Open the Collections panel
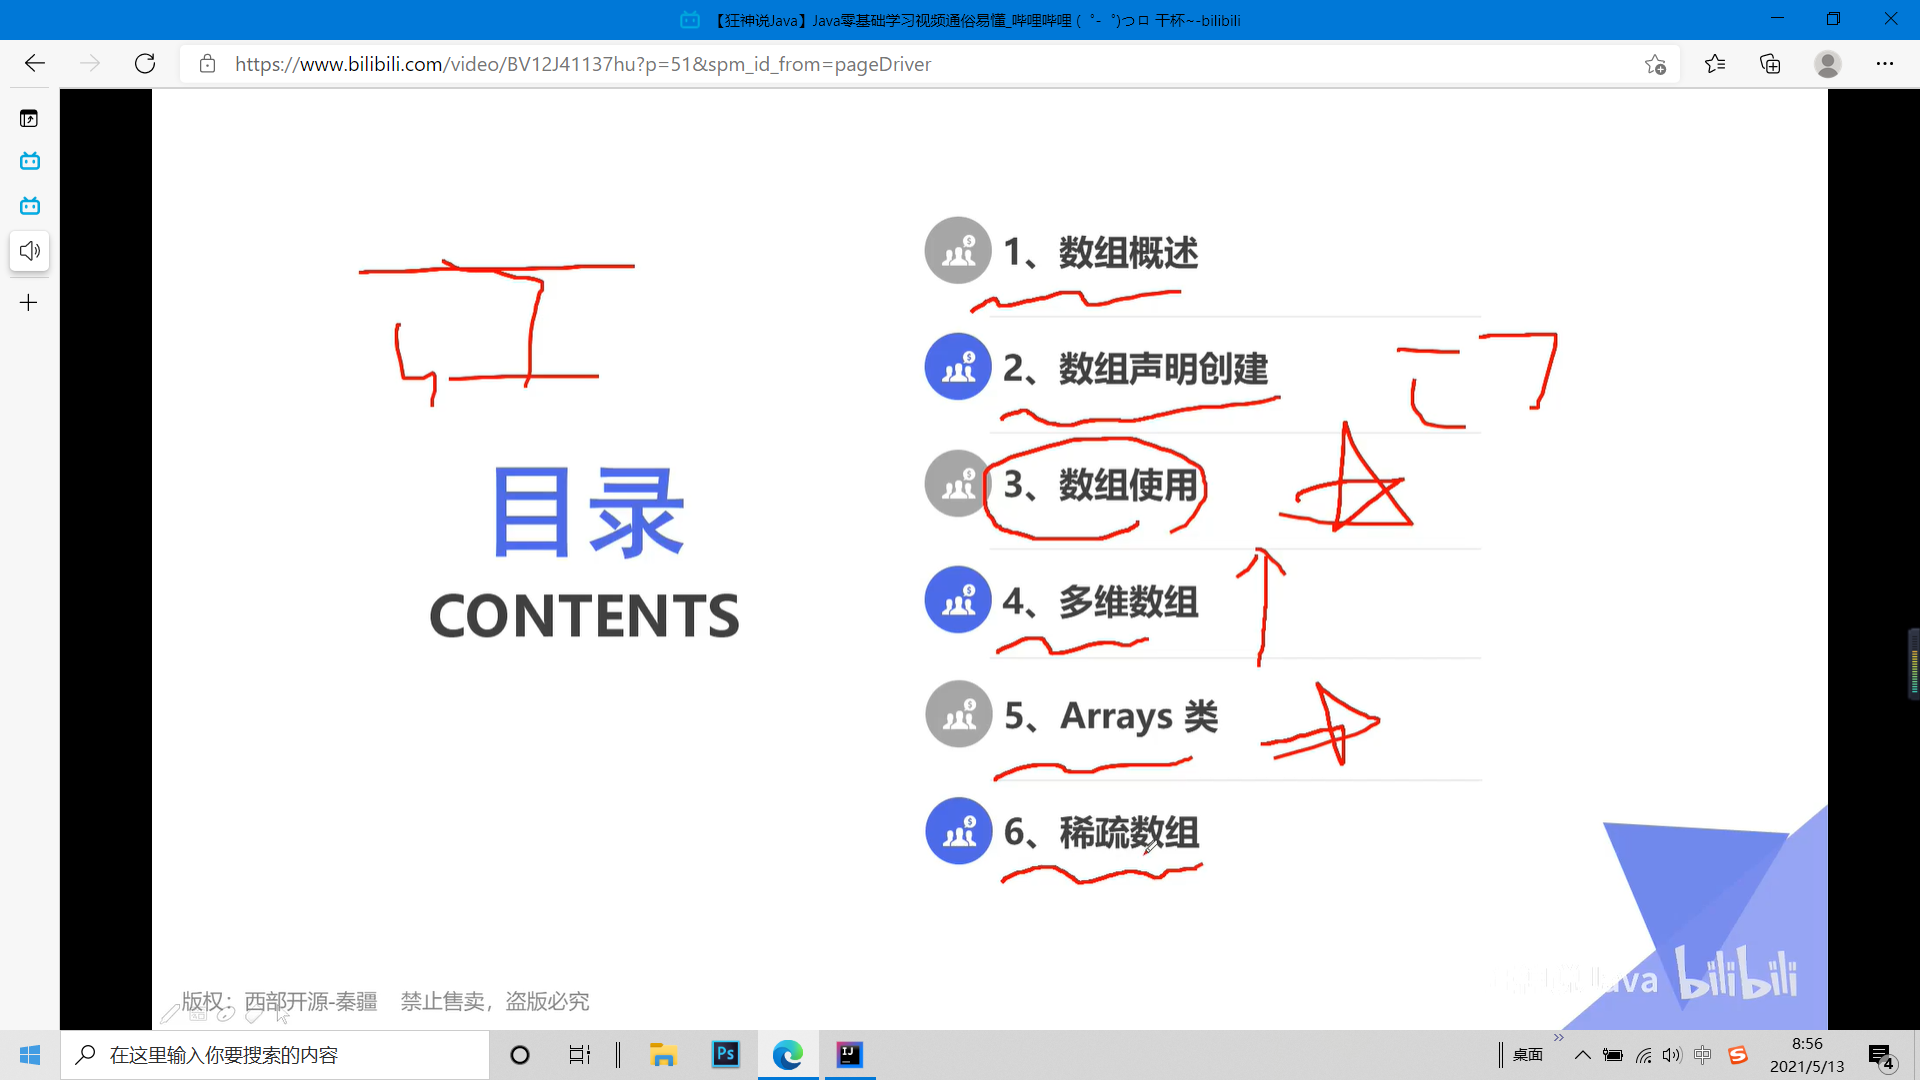Viewport: 1920px width, 1080px height. (x=1770, y=64)
